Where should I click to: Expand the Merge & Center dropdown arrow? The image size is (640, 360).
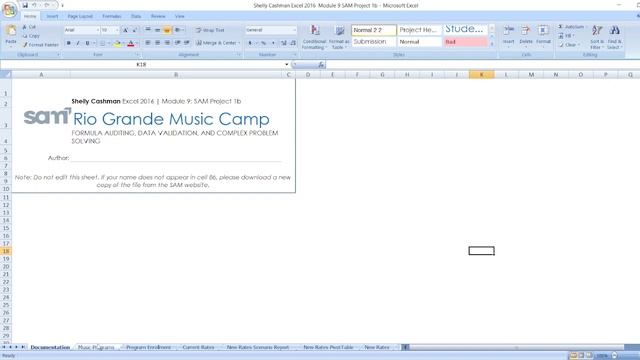(x=239, y=43)
